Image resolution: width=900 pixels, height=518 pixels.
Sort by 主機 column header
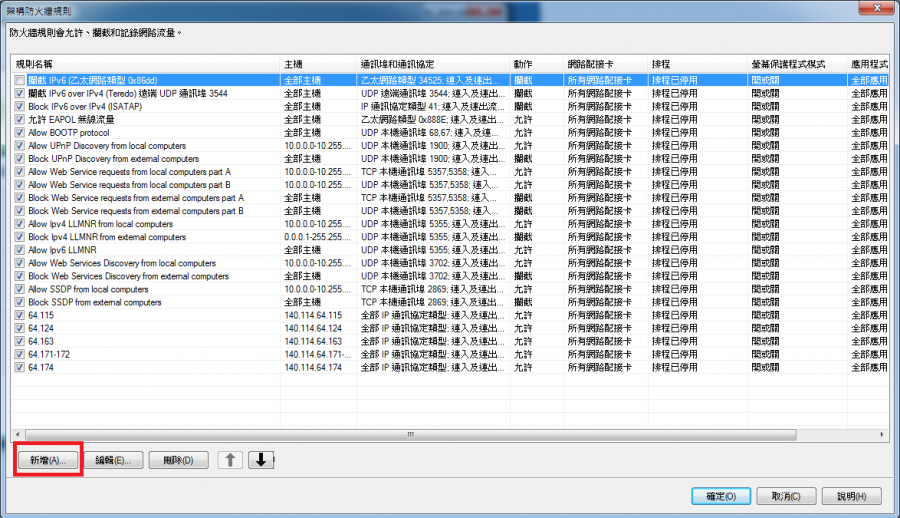pyautogui.click(x=318, y=63)
